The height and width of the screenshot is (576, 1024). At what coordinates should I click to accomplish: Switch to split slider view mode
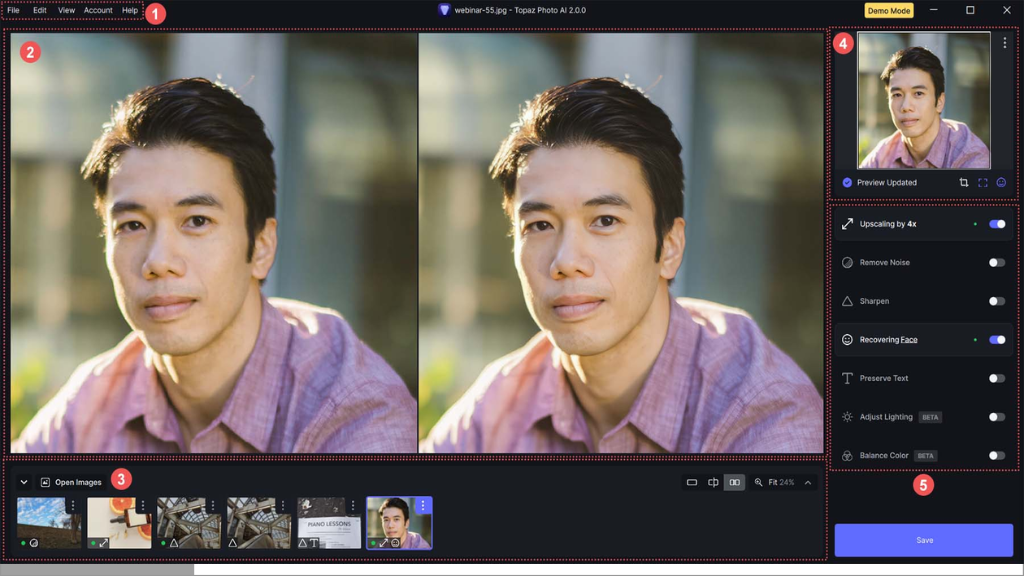[713, 482]
